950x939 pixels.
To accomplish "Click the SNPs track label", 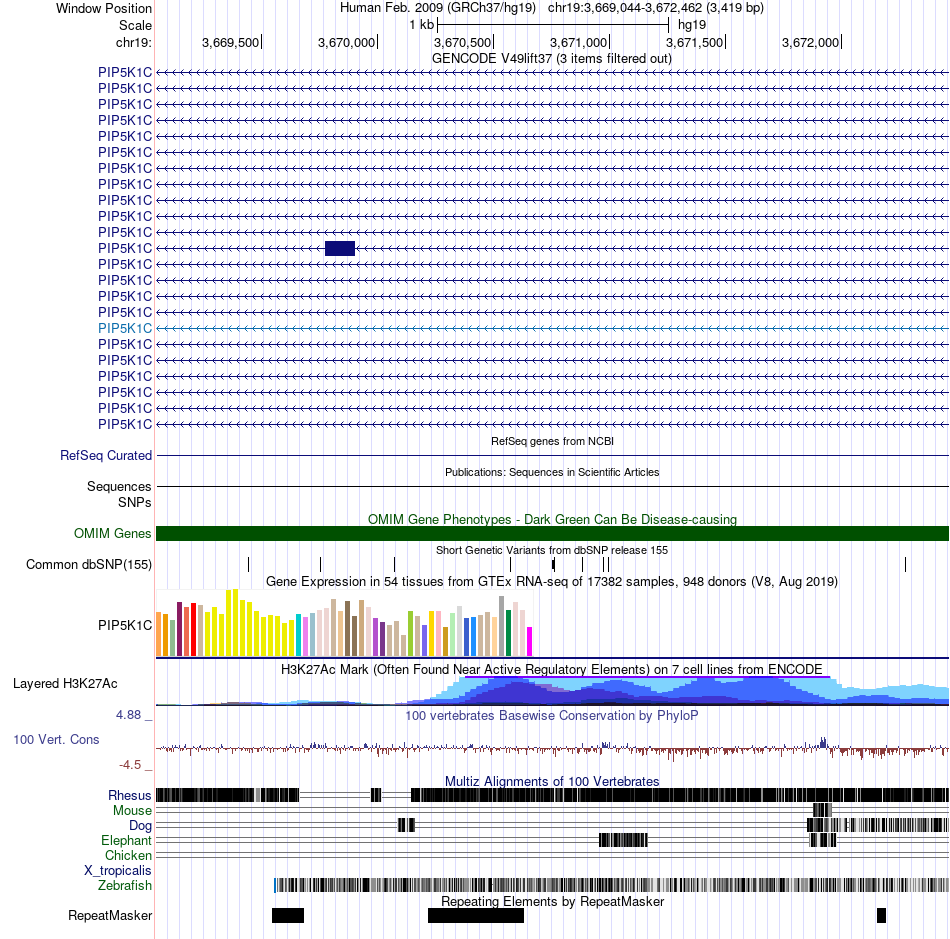I will (135, 502).
